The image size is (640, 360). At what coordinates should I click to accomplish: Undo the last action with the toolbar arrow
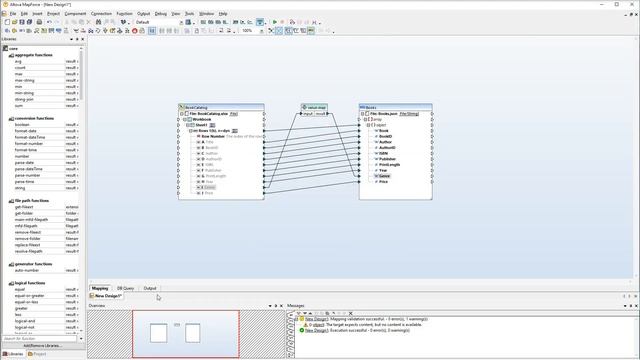pos(49,22)
